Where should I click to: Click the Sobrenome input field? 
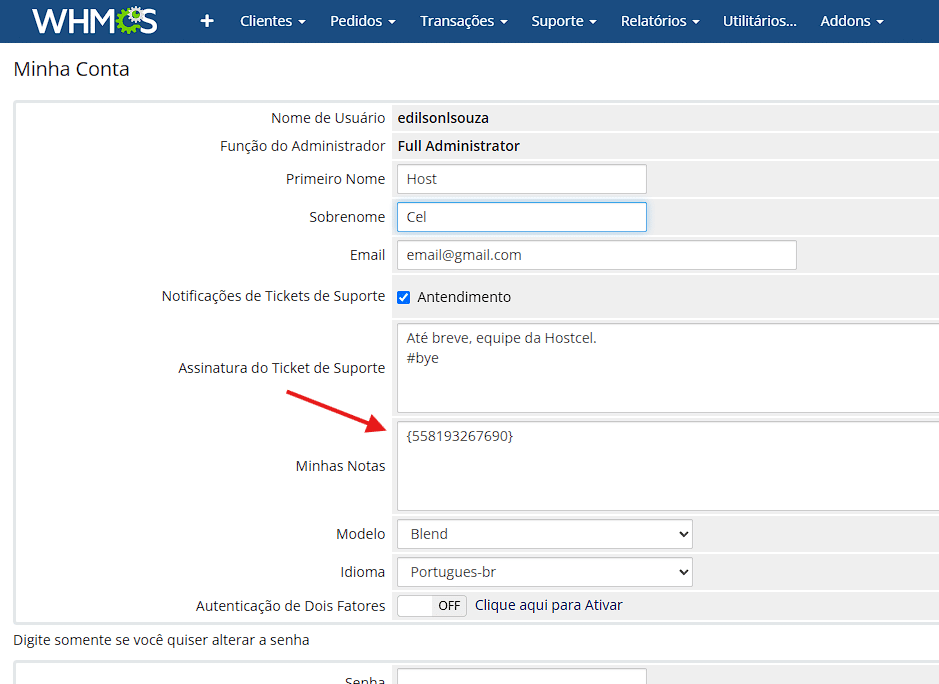[521, 217]
